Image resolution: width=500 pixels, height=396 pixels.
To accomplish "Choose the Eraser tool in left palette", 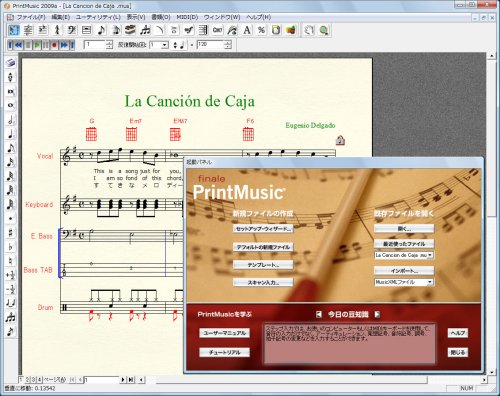I will [x=11, y=63].
